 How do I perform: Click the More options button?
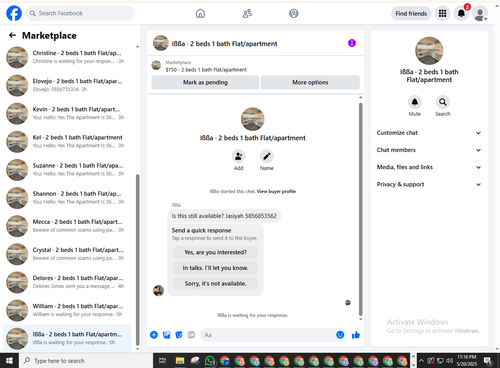[310, 82]
